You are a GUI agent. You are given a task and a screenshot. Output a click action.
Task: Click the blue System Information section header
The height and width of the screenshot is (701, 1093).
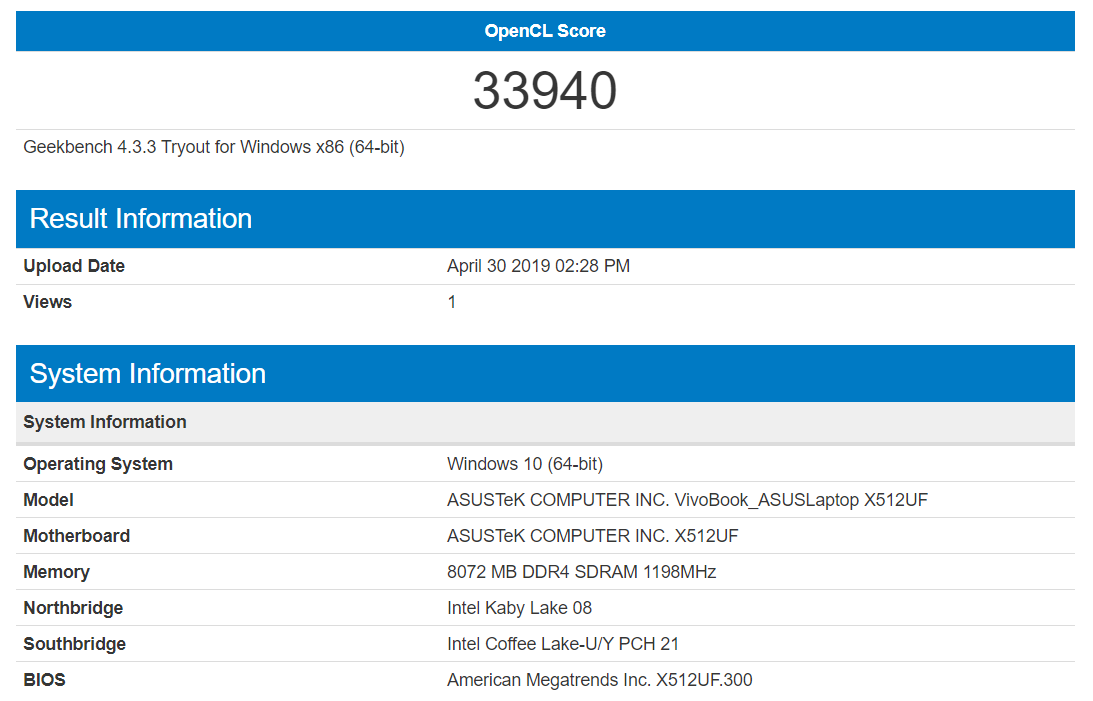(x=148, y=374)
